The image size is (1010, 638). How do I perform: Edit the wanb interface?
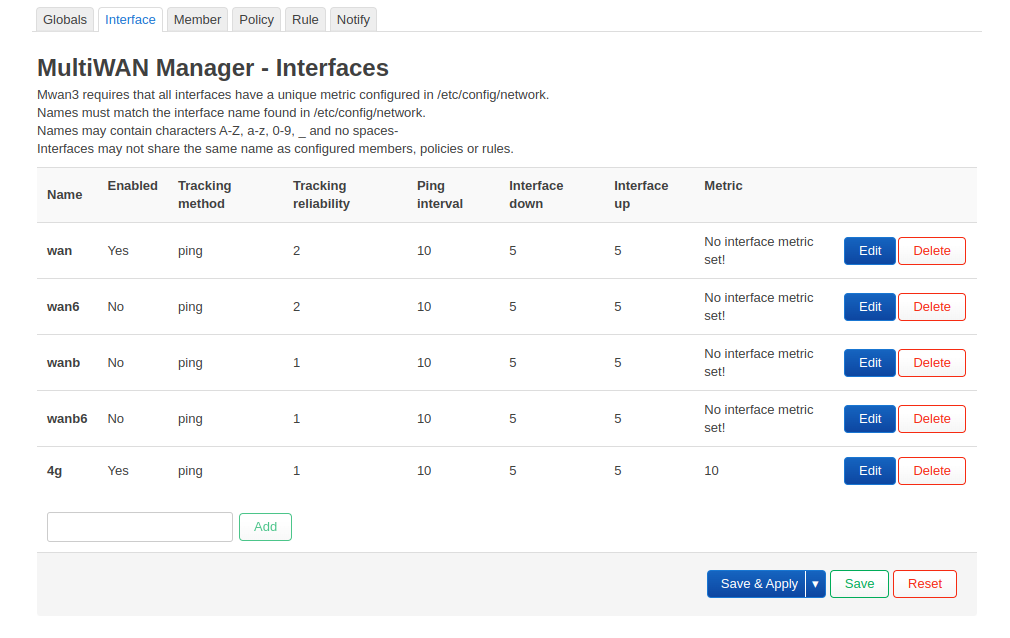click(870, 363)
